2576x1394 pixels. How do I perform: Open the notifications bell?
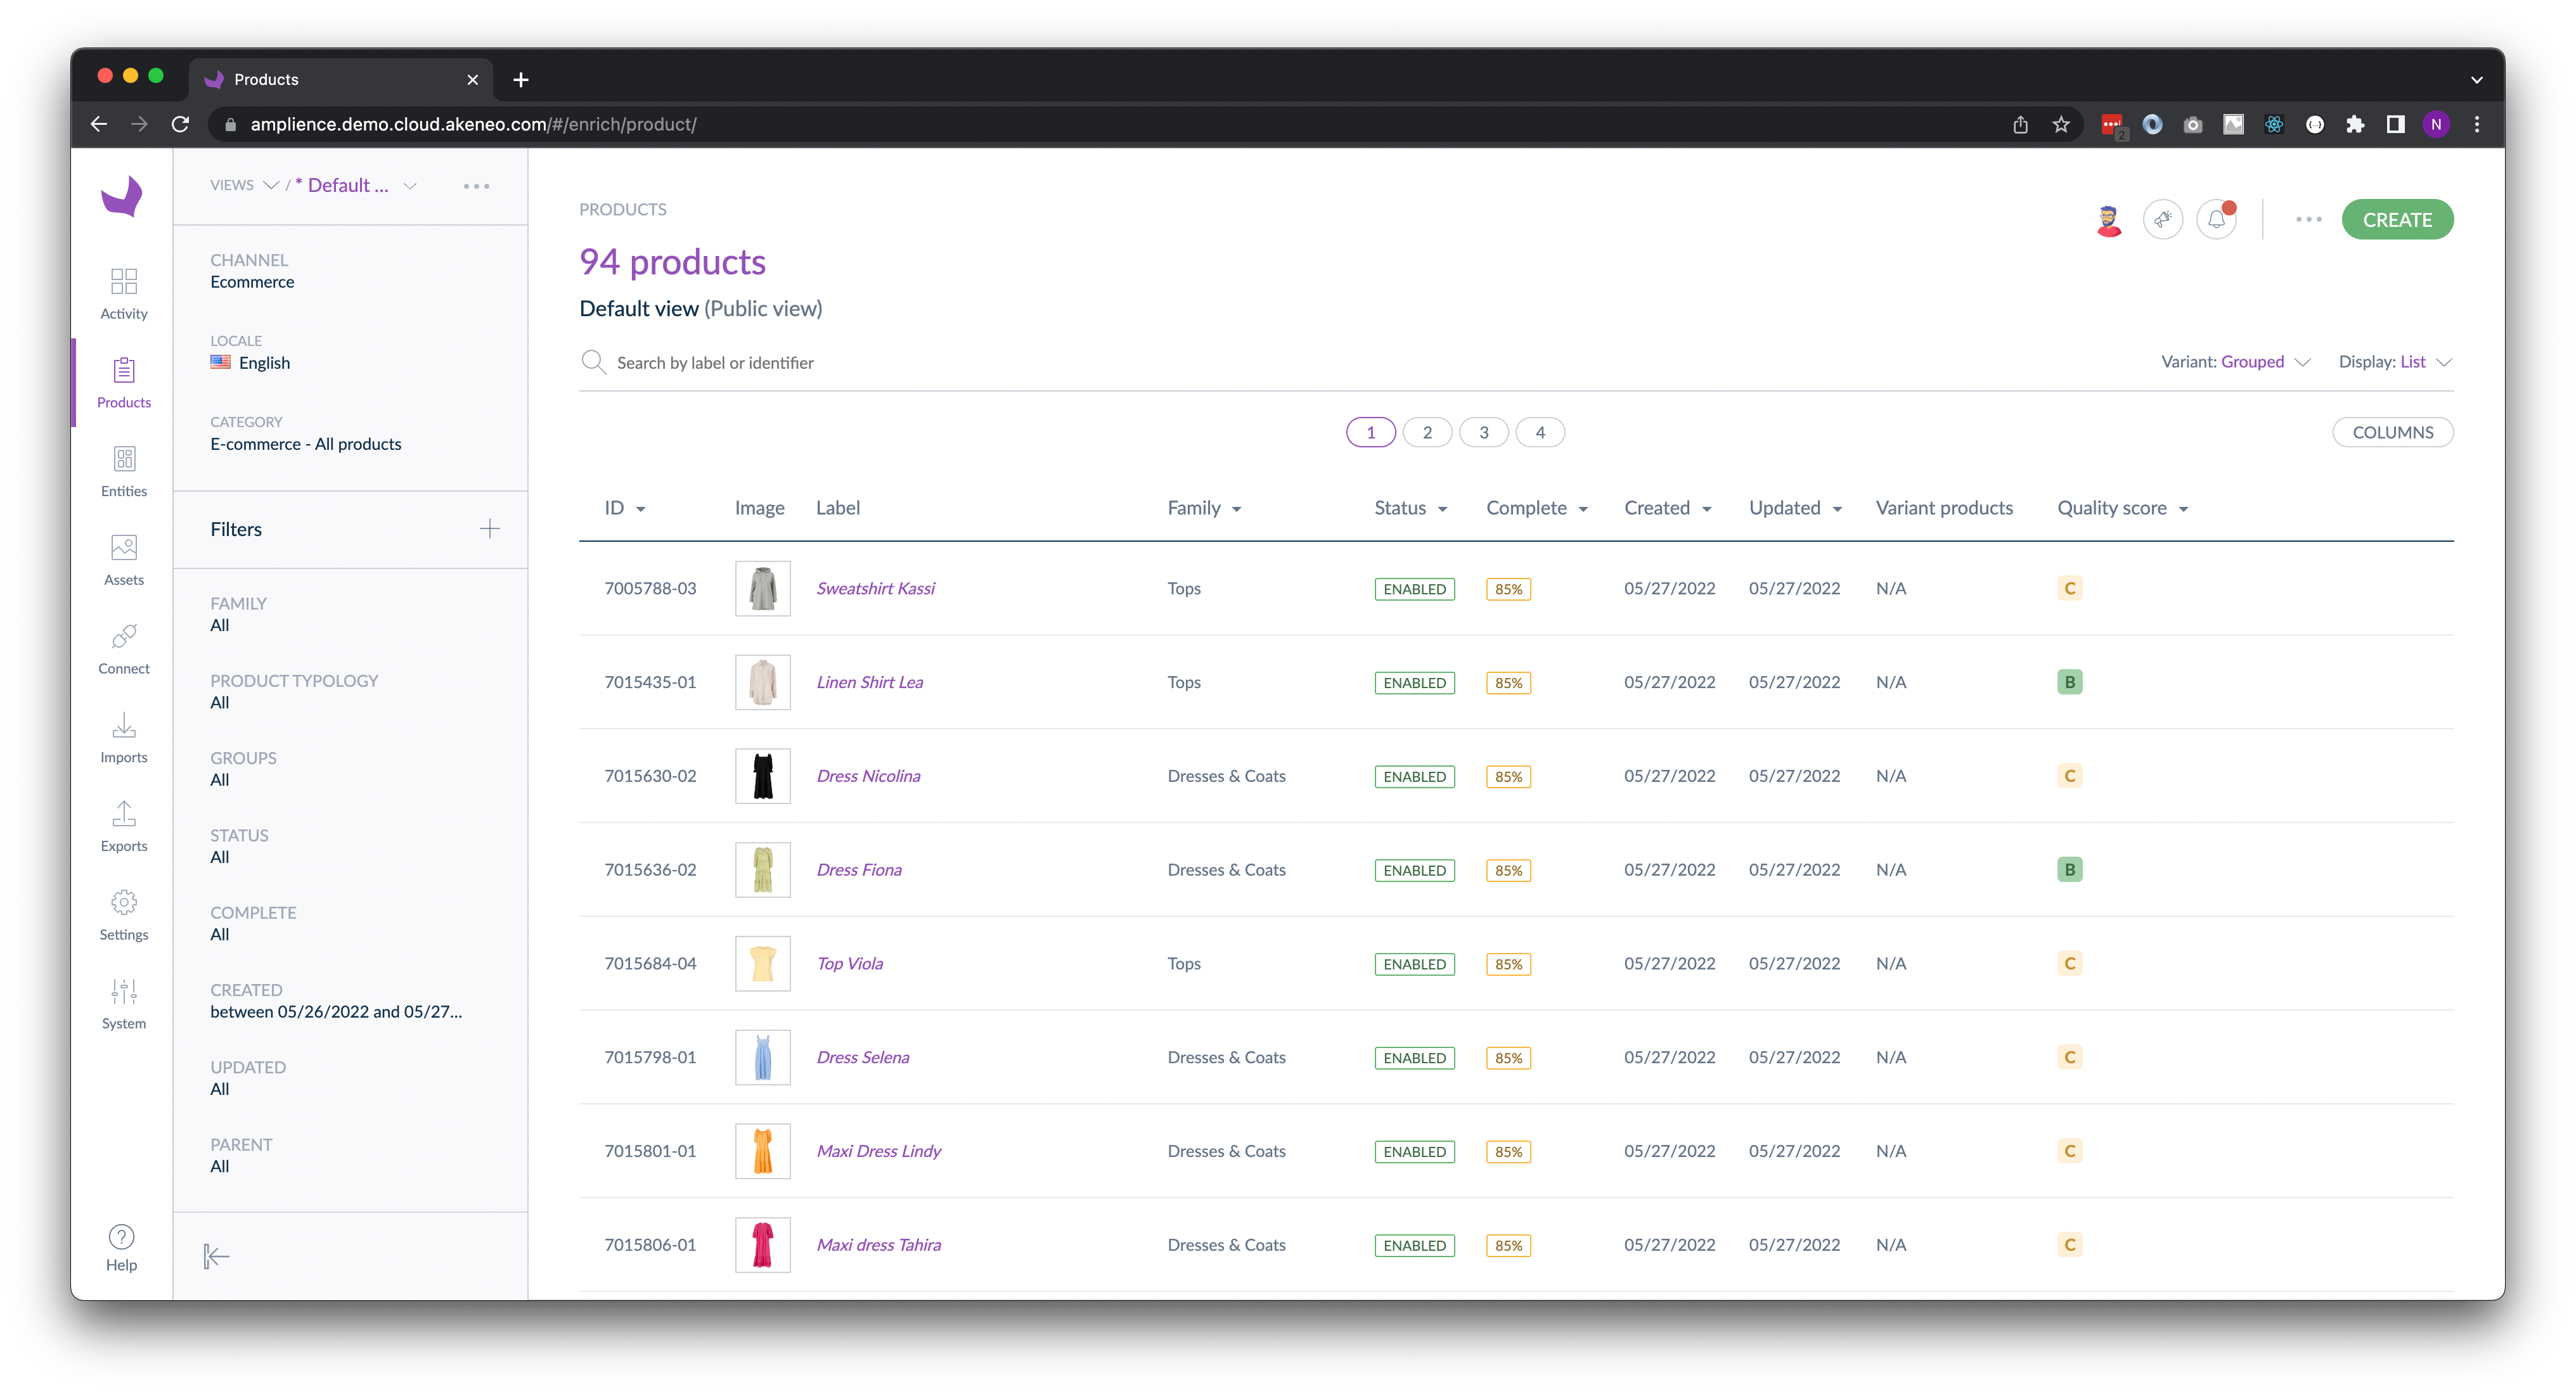click(2216, 218)
